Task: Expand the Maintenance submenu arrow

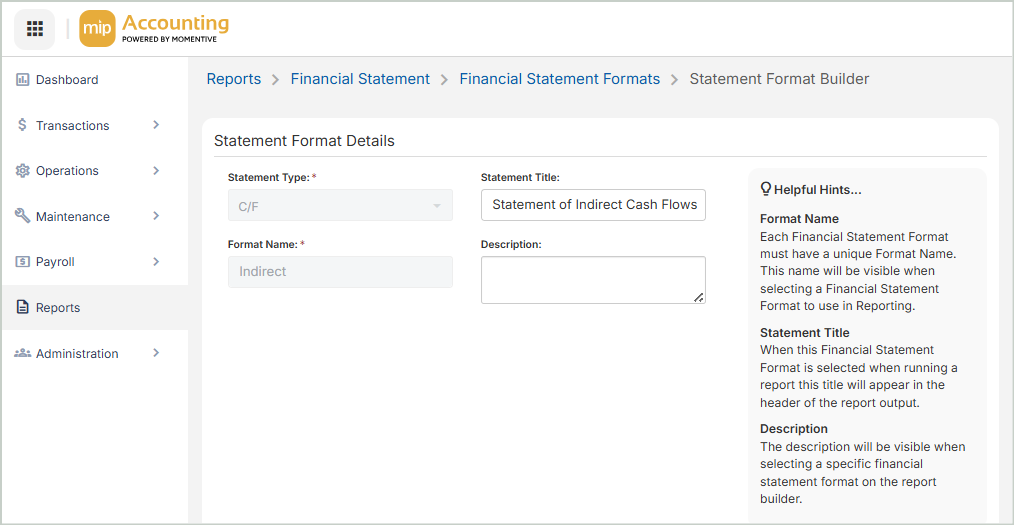Action: [x=156, y=216]
